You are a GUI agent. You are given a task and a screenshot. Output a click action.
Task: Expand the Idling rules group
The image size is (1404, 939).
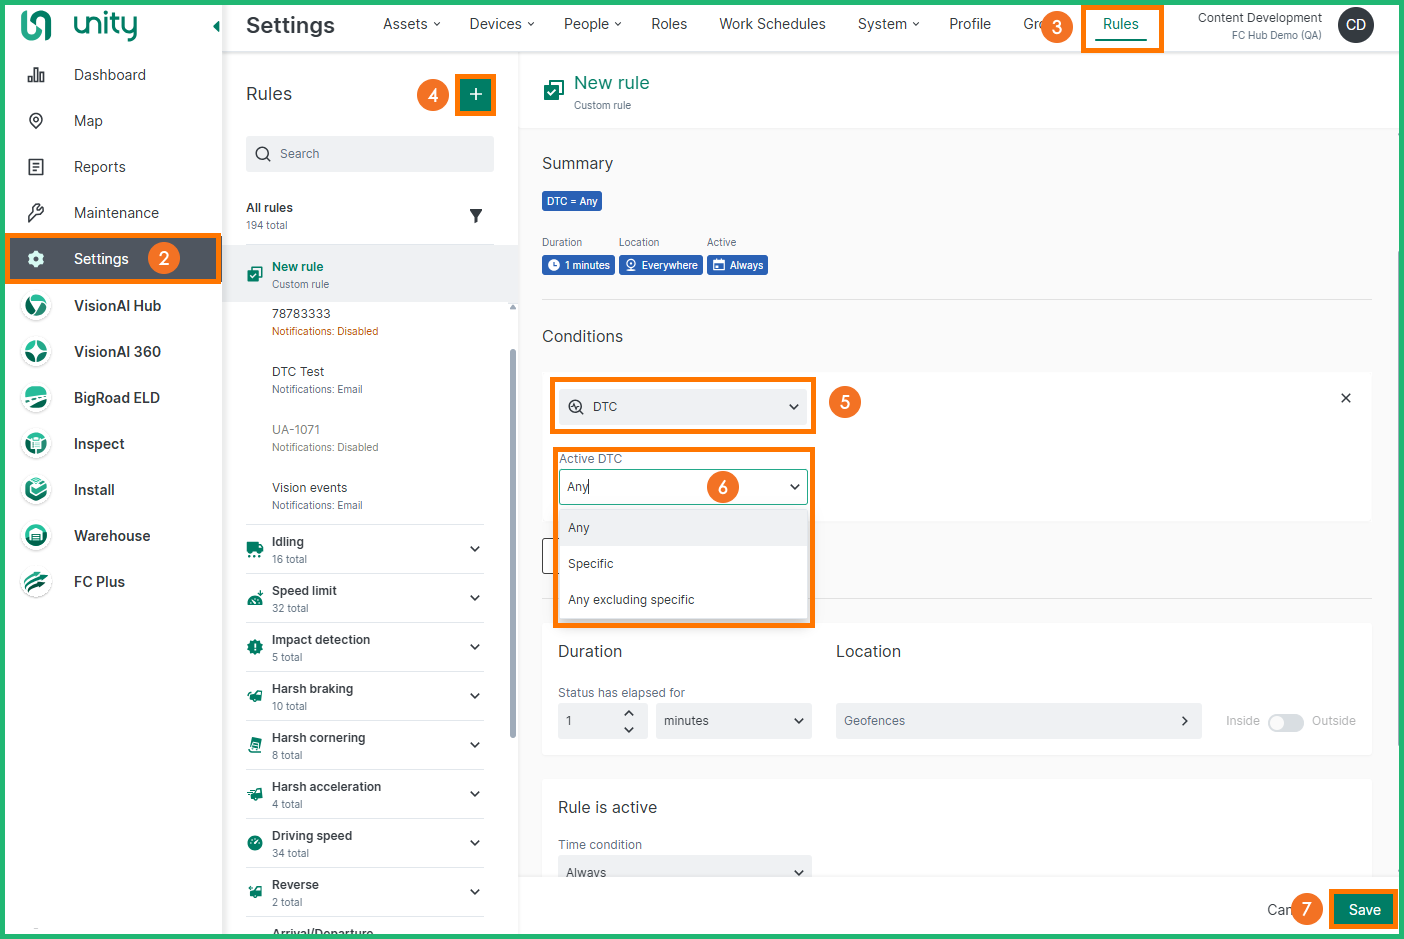(475, 549)
